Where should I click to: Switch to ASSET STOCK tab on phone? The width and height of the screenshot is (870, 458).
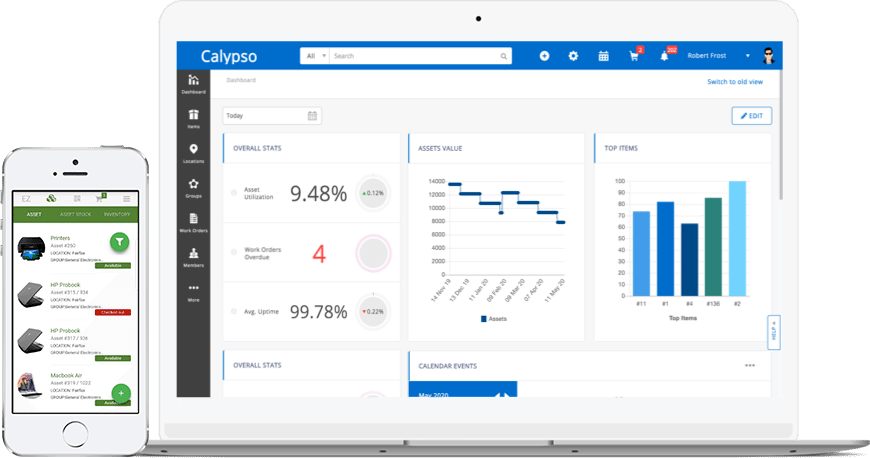(75, 214)
